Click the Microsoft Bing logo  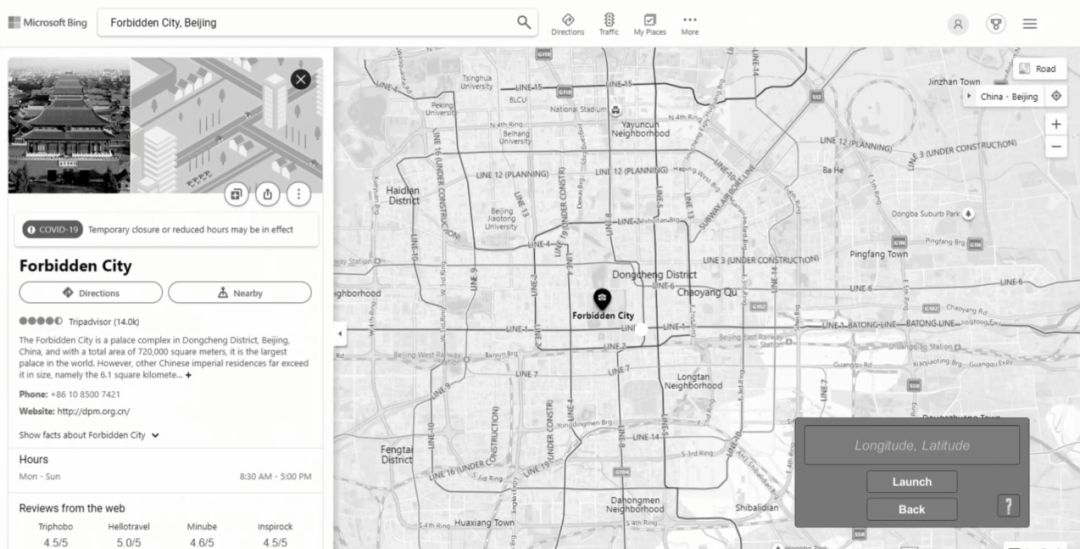[48, 23]
